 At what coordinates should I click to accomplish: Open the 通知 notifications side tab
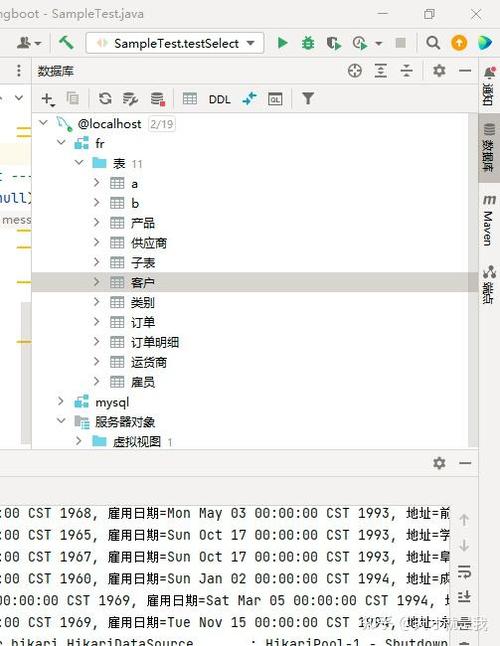pyautogui.click(x=489, y=86)
